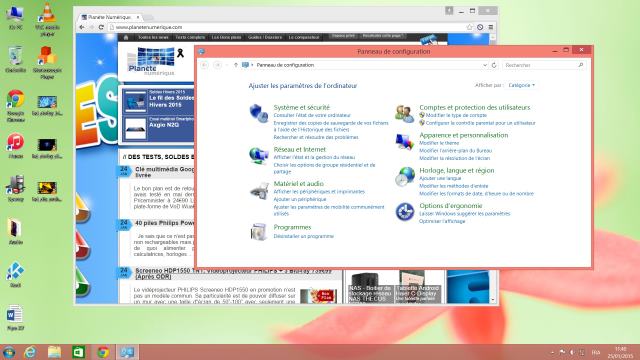Open the Windows Start button
This screenshot has width=640, height=360.
[x=9, y=352]
